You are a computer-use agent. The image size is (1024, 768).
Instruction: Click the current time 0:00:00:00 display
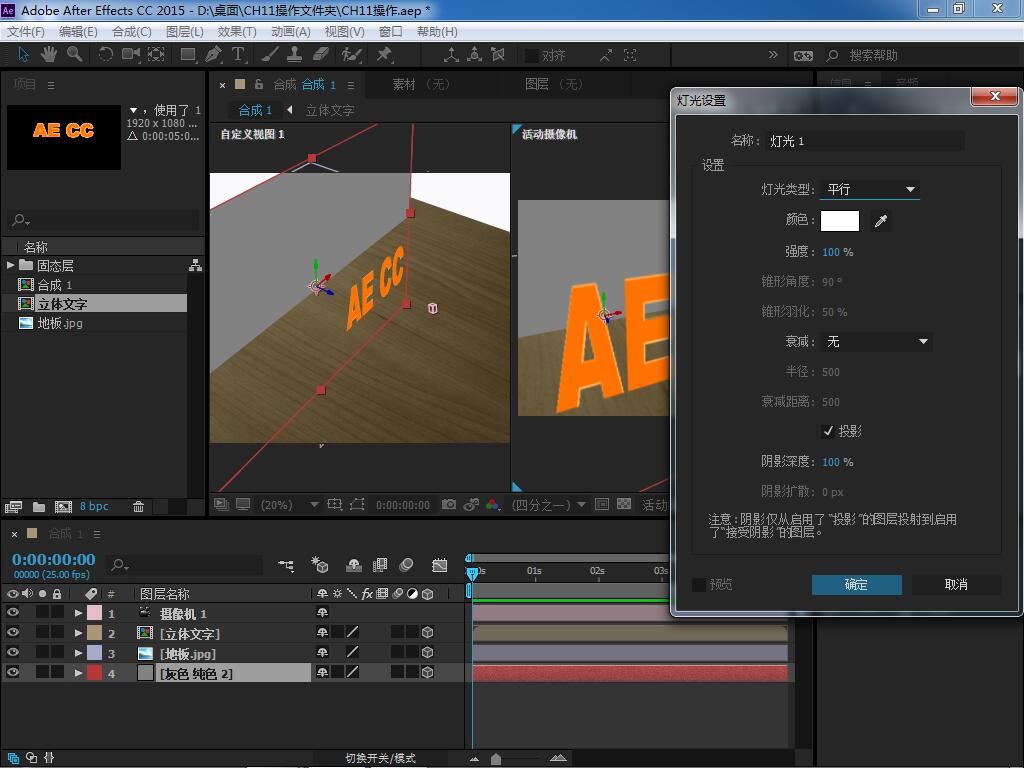click(x=54, y=560)
